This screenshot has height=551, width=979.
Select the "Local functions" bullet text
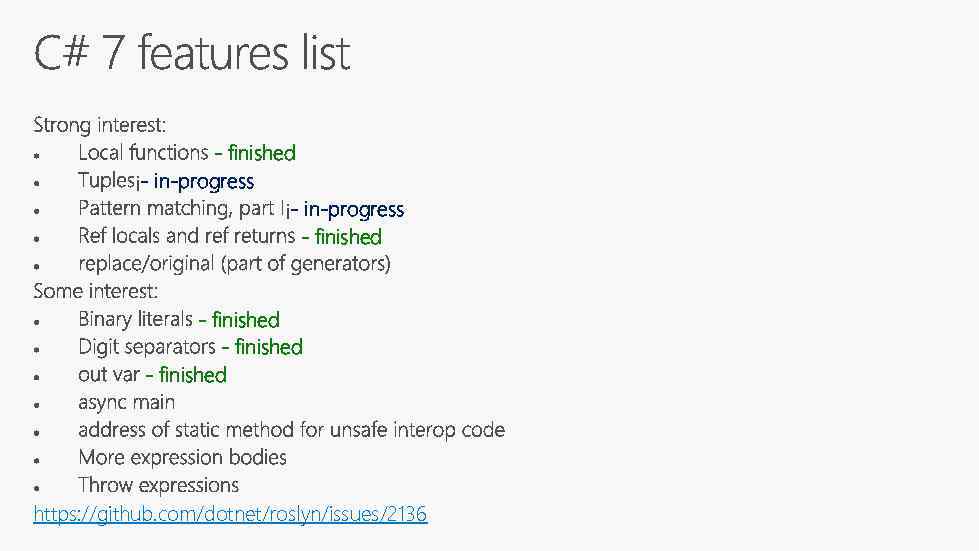click(143, 153)
